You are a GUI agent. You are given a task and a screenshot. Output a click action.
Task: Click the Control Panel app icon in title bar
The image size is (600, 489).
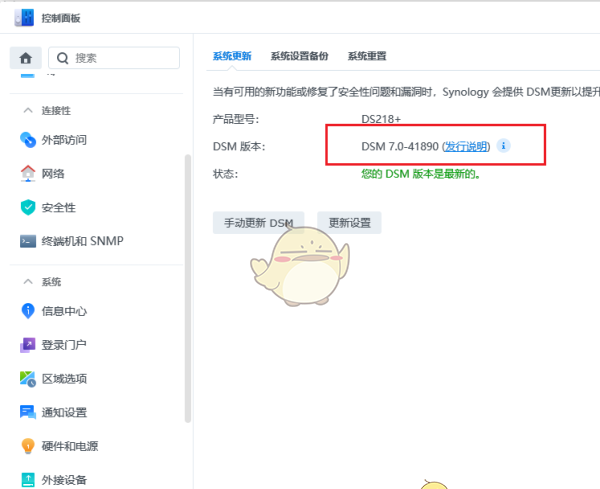point(24,18)
